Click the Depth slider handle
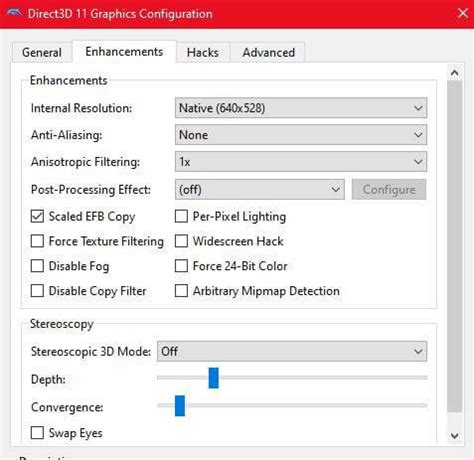This screenshot has width=474, height=460. 214,378
